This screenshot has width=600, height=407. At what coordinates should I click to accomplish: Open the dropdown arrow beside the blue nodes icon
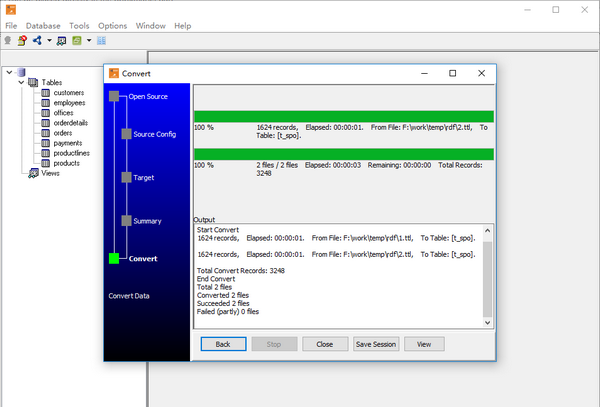coord(49,40)
